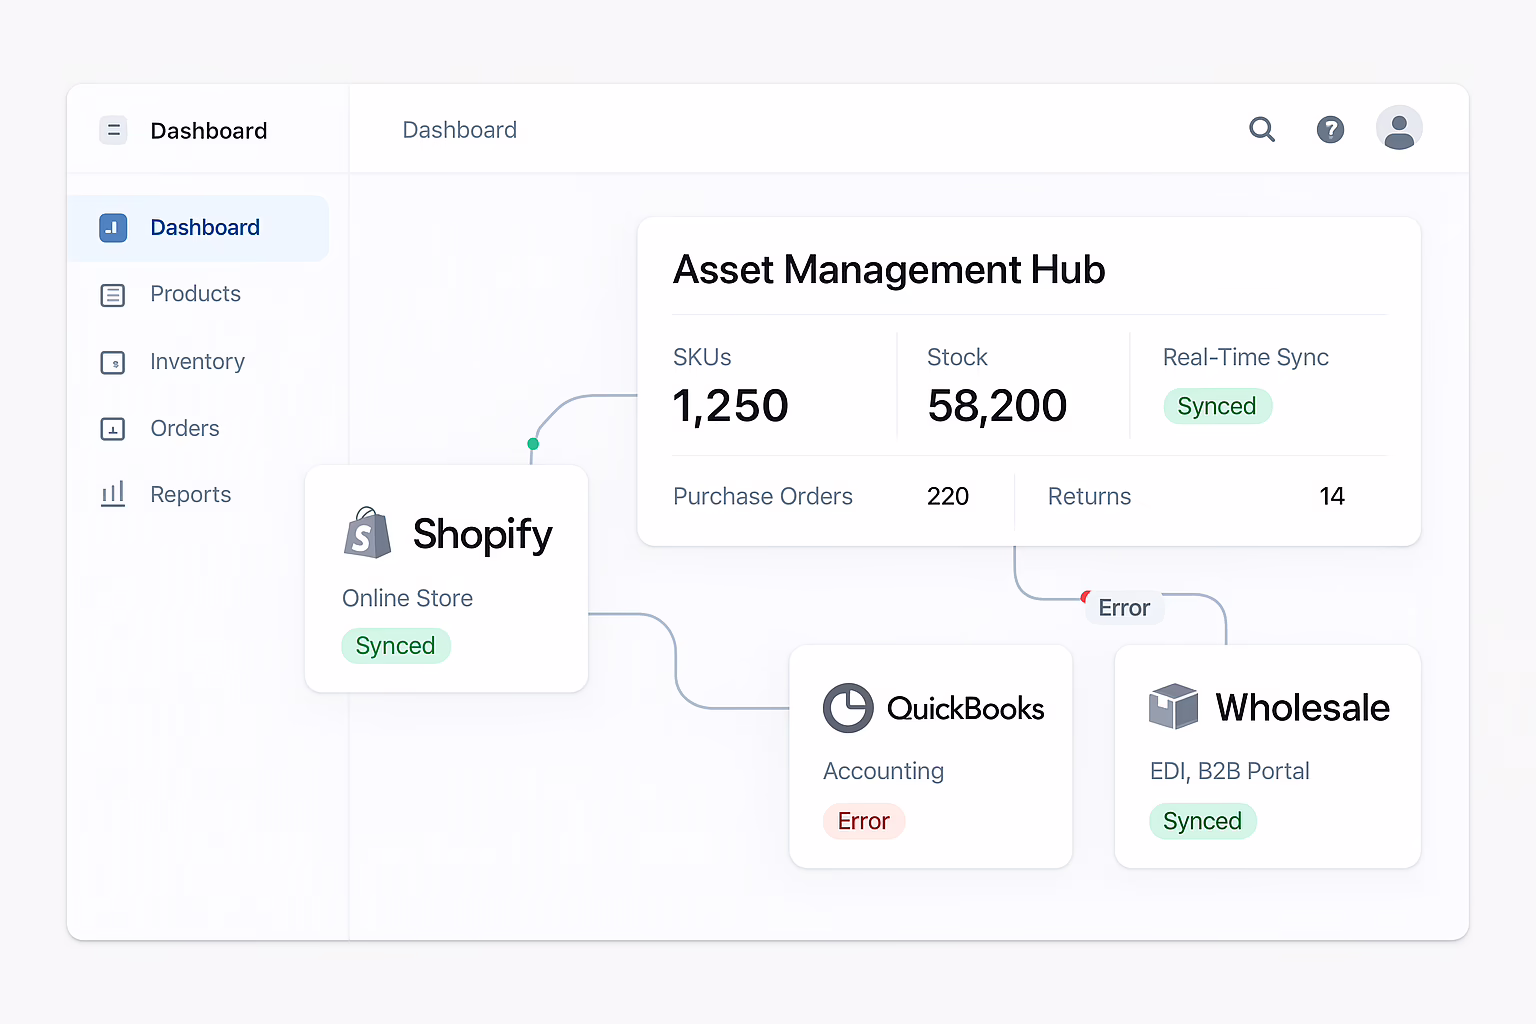The height and width of the screenshot is (1024, 1536).
Task: Click the green connector dot above Shopify
Action: [x=533, y=444]
